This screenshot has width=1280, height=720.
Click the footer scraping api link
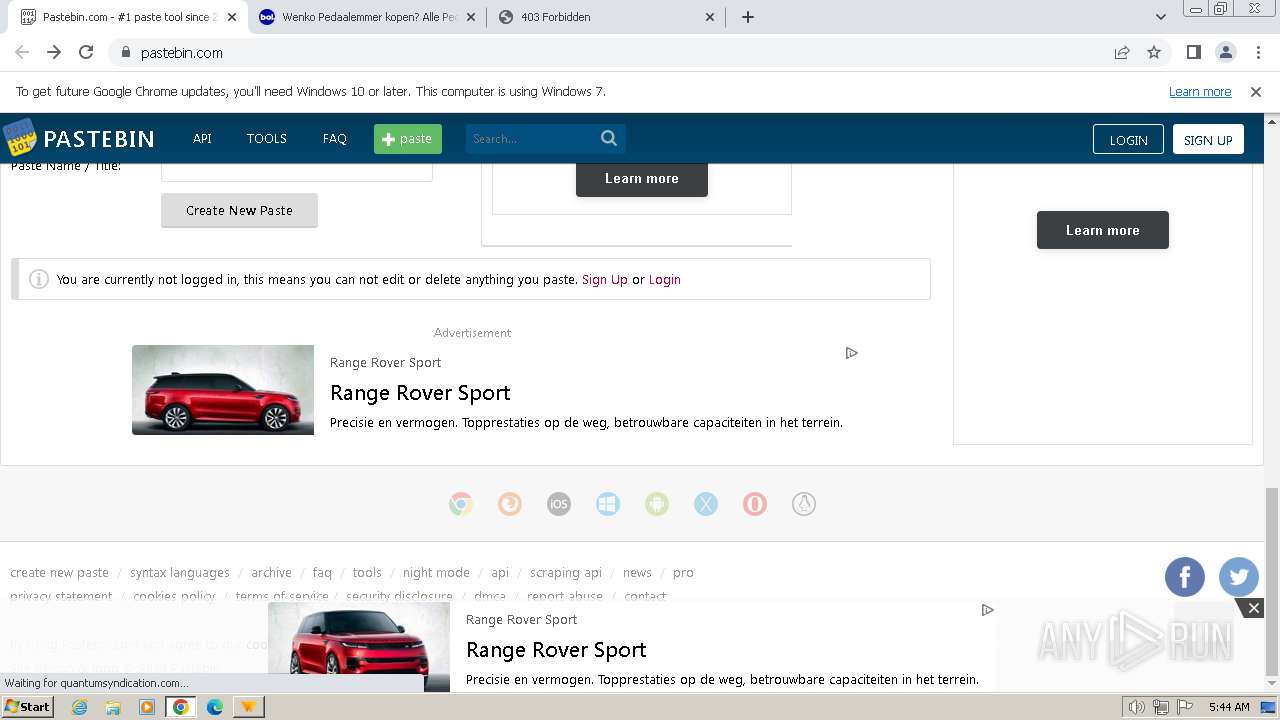coord(566,573)
